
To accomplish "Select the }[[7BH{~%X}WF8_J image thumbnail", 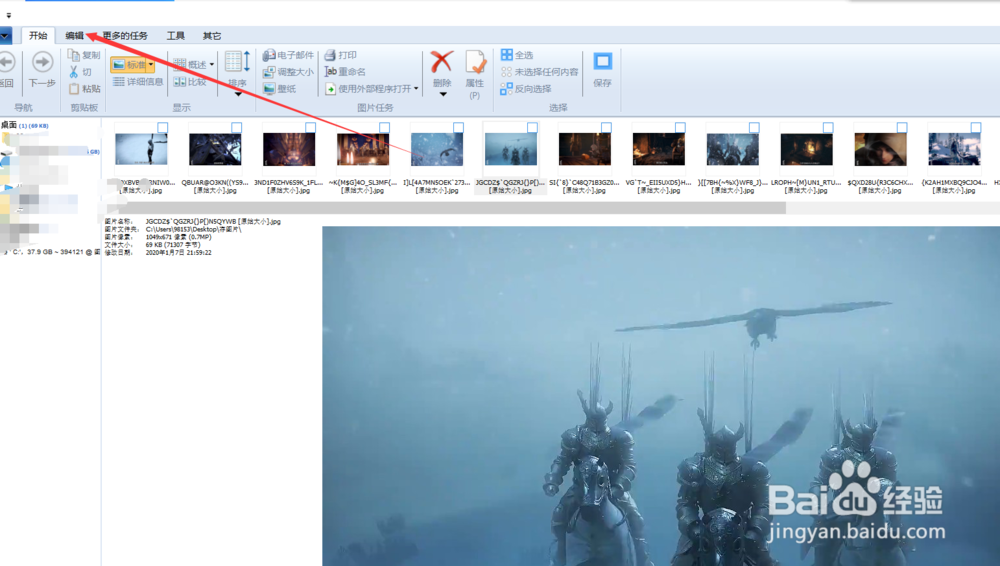I will point(733,149).
